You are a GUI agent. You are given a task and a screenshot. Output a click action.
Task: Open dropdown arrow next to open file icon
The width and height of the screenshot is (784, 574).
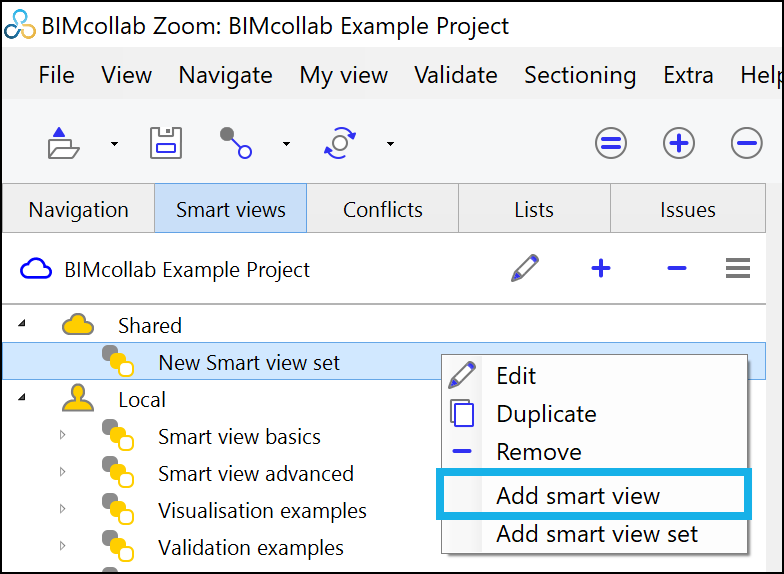pyautogui.click(x=114, y=144)
